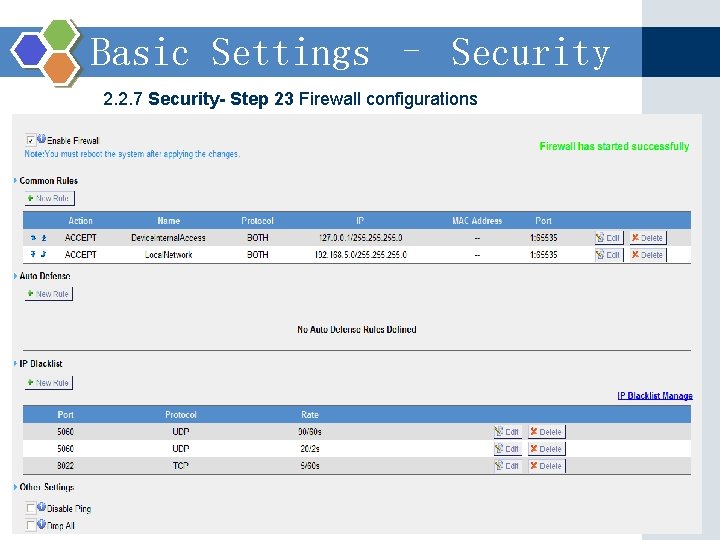Click the Enable Firewall info icon
Viewport: 720px width, 540px height.
coord(41,138)
